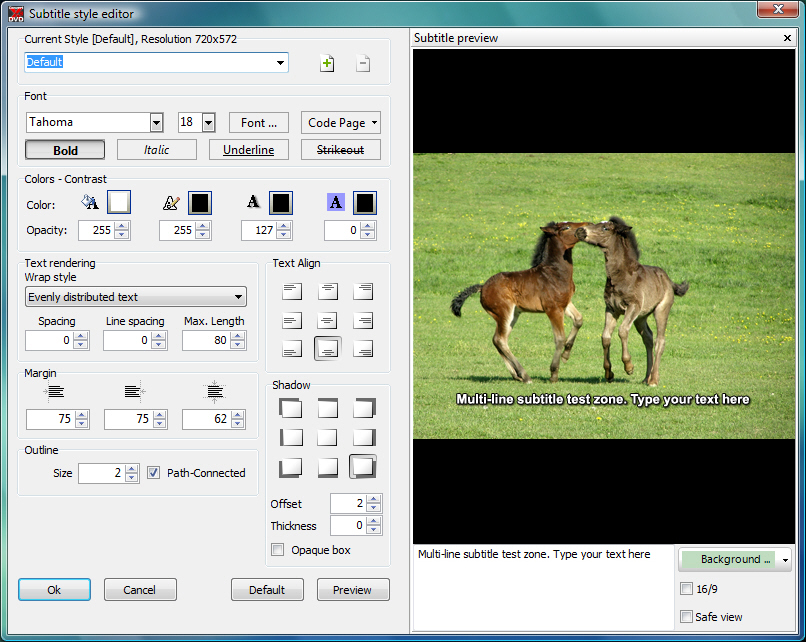This screenshot has height=642, width=806.
Task: Disable the Path-Connected checkbox
Action: (153, 473)
